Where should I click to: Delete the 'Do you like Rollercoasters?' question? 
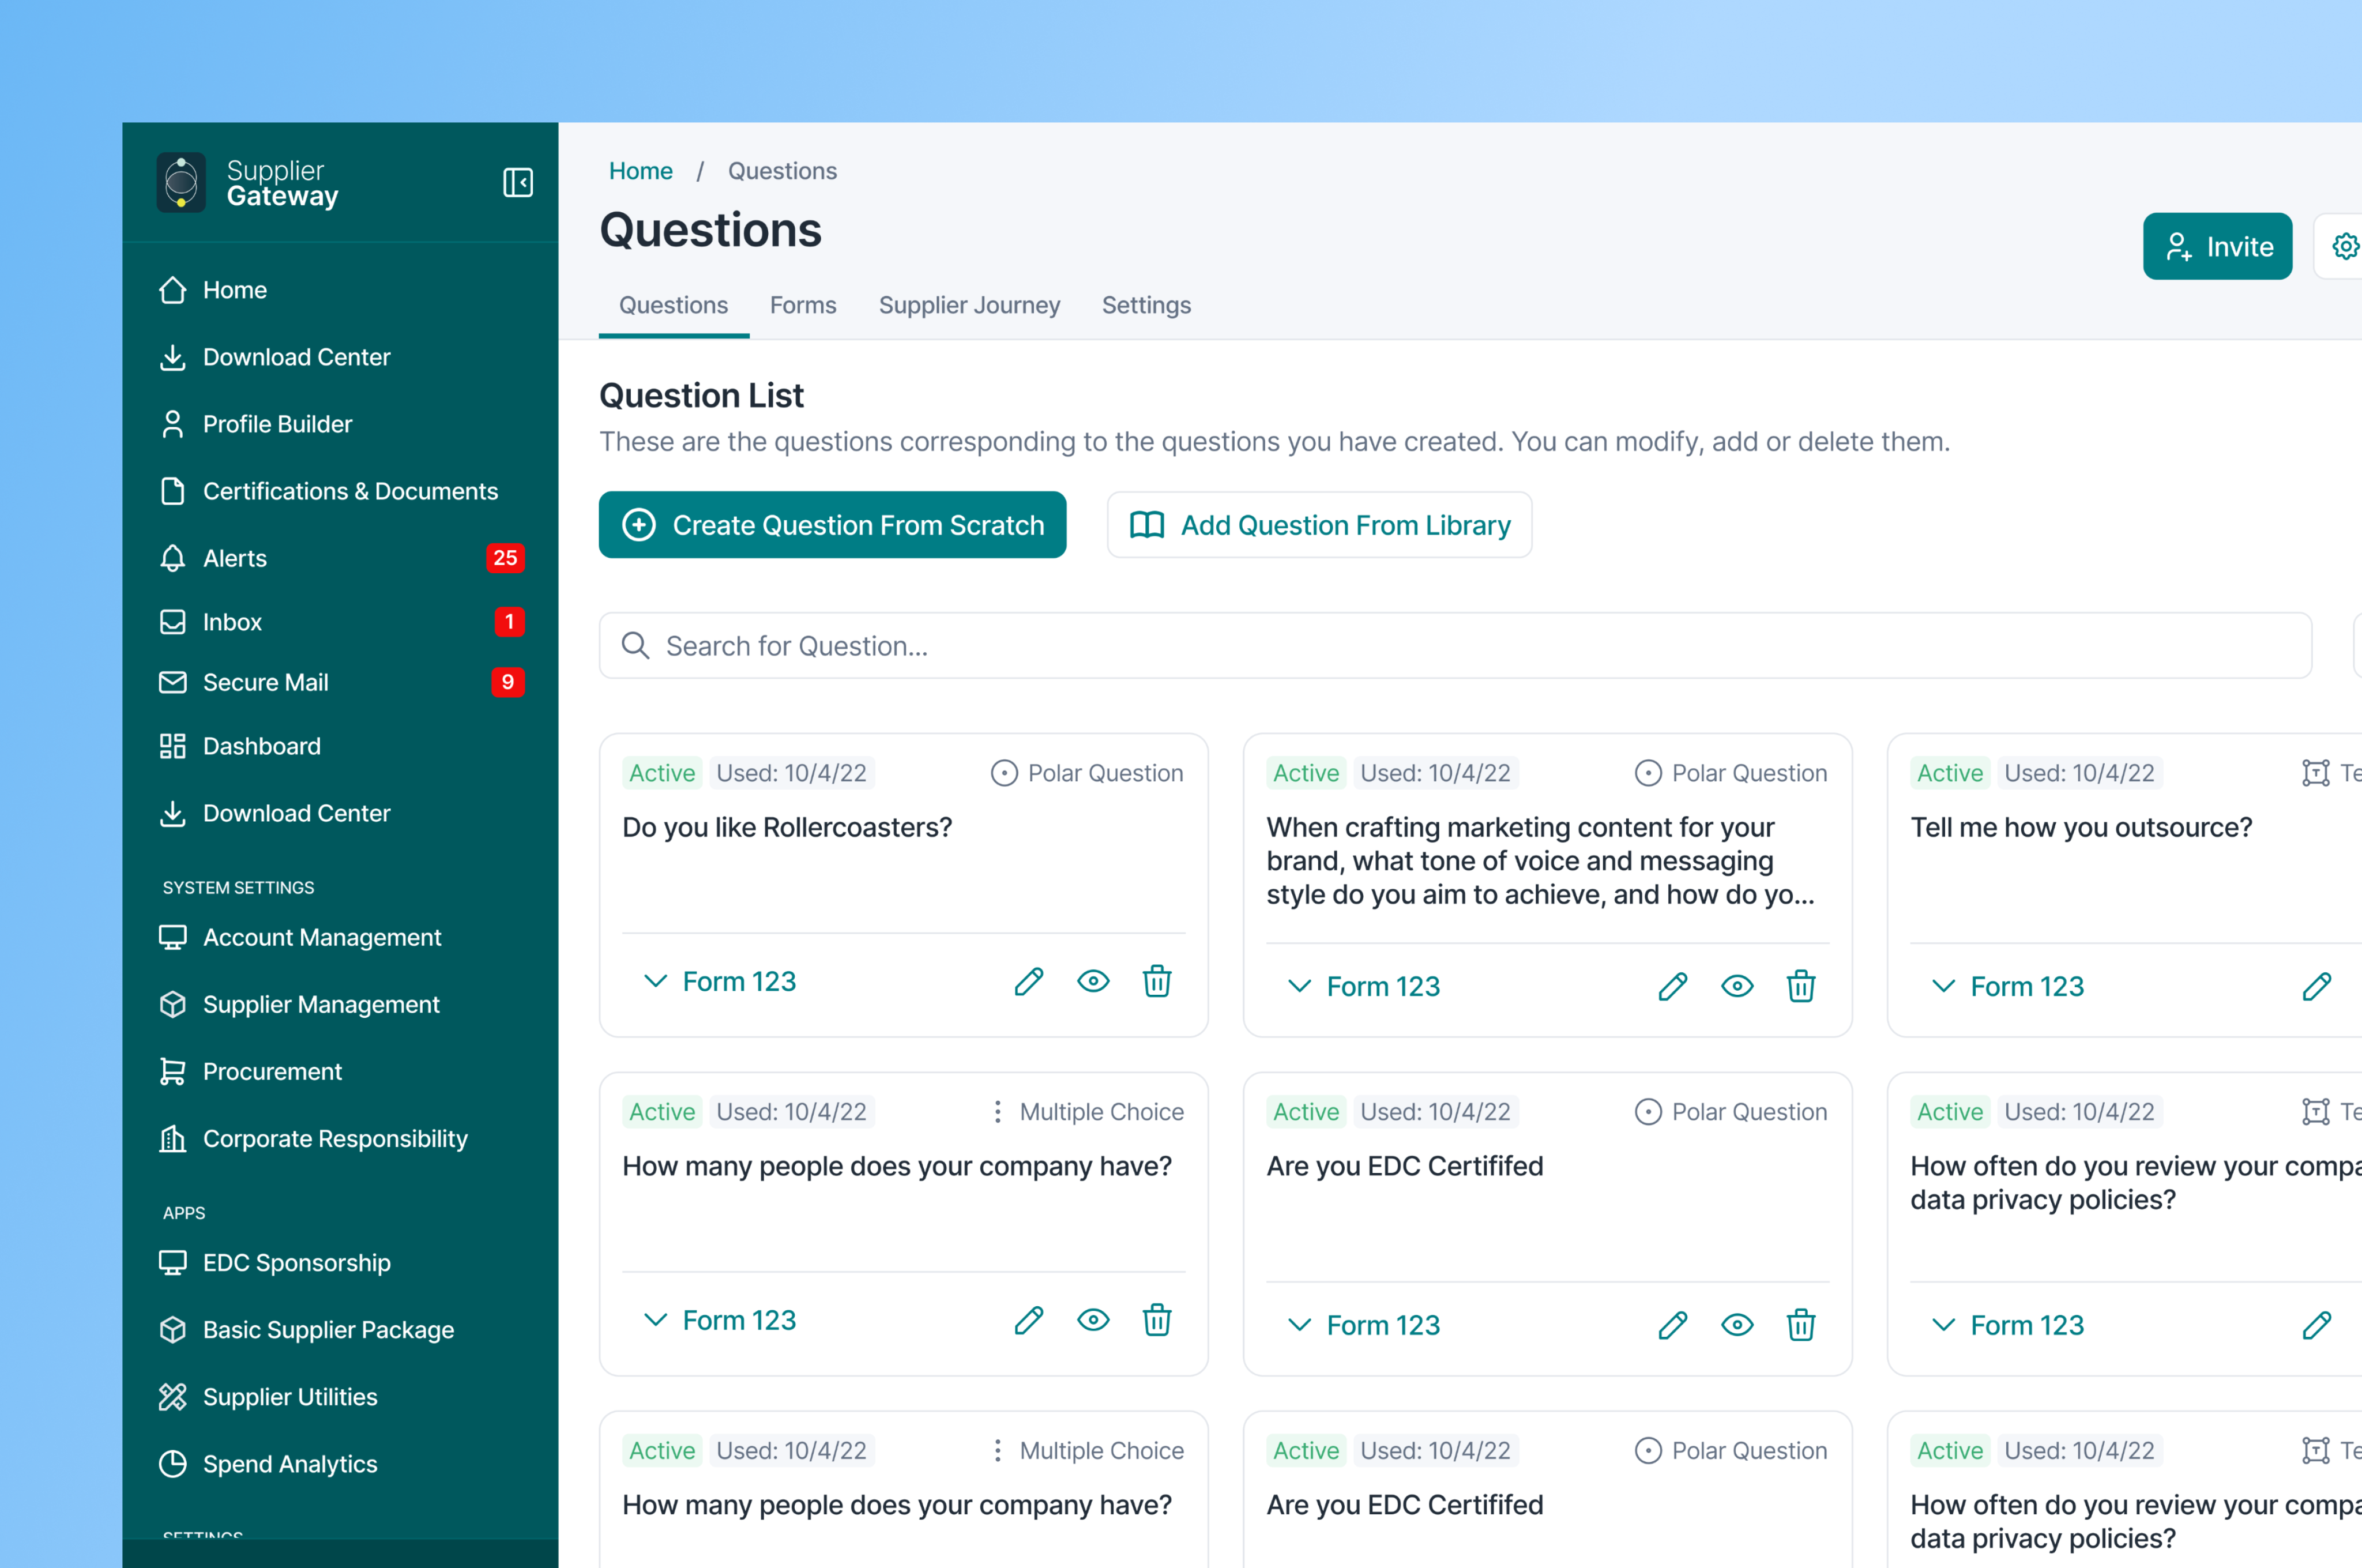pyautogui.click(x=1157, y=981)
